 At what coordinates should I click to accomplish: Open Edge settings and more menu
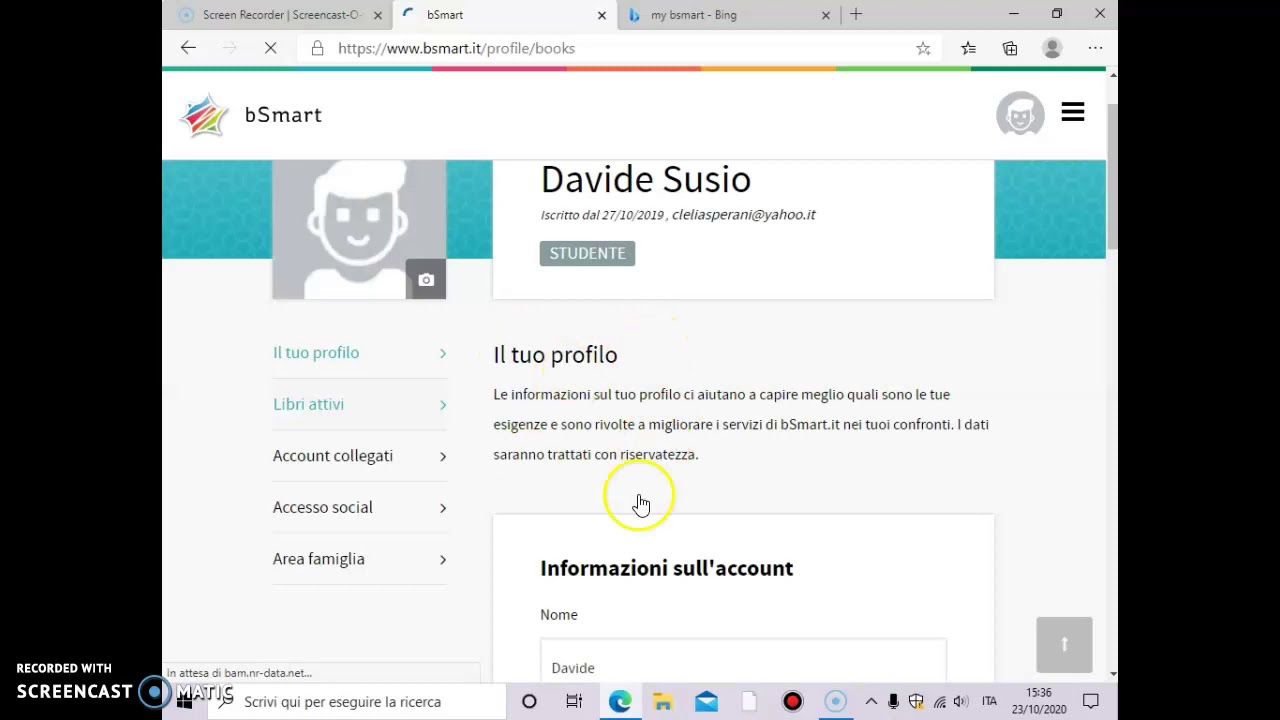1095,48
